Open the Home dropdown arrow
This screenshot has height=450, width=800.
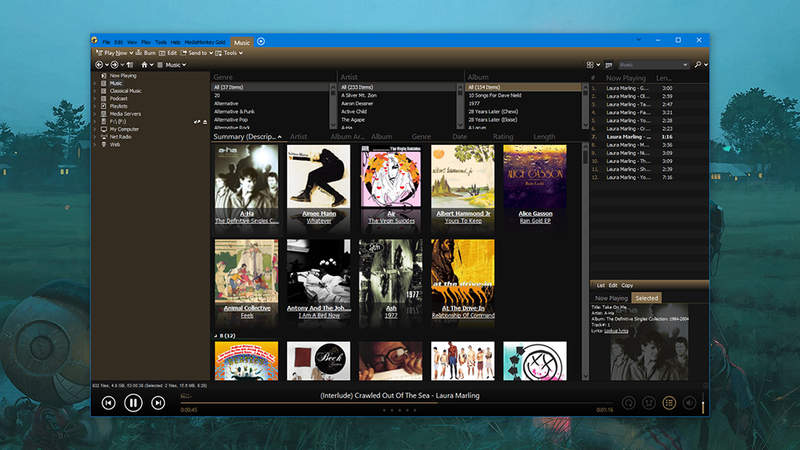152,65
